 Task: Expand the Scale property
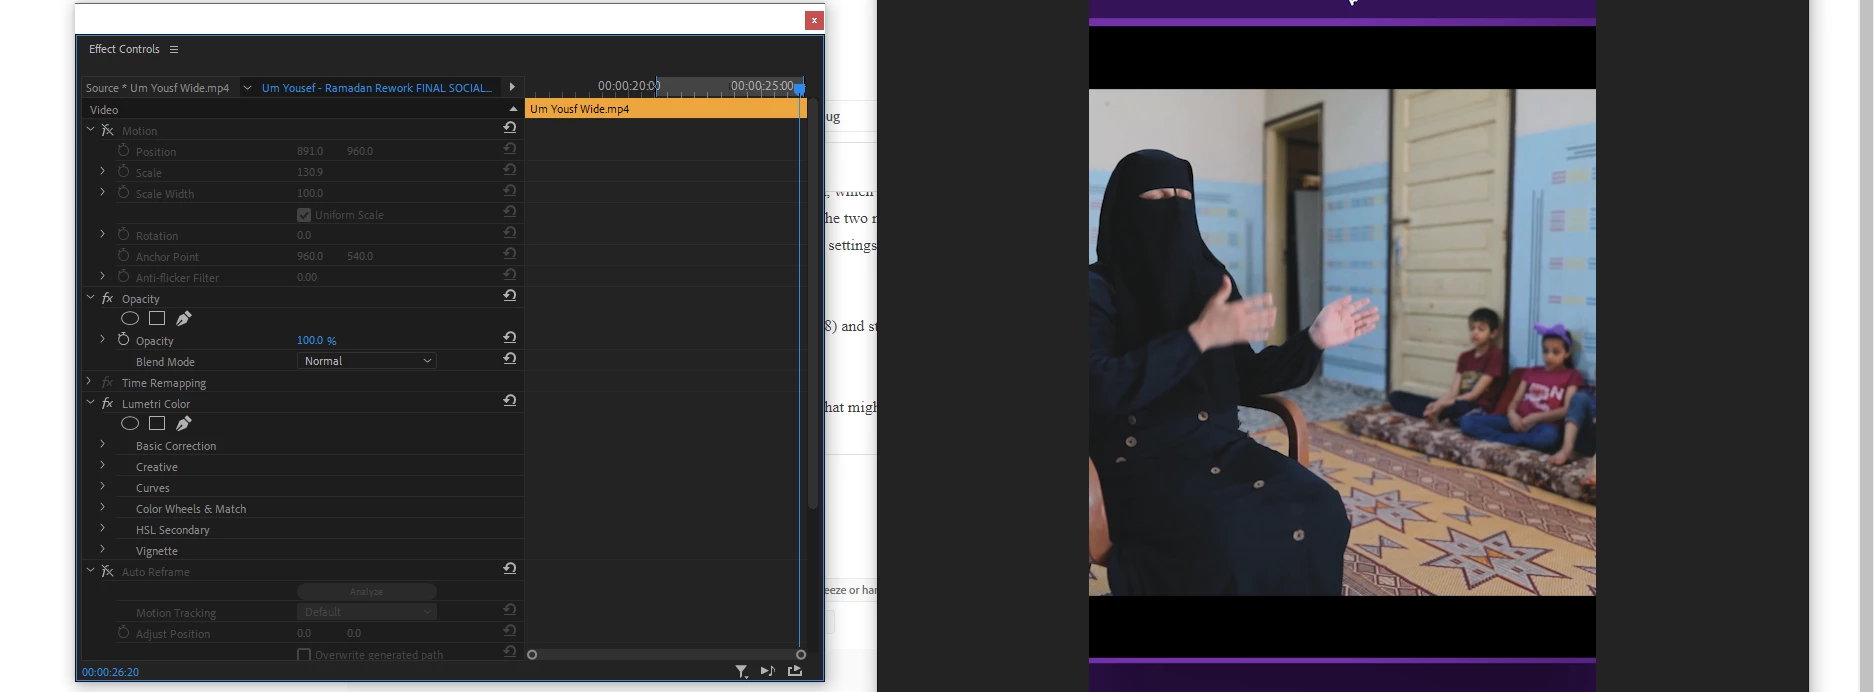[x=103, y=171]
